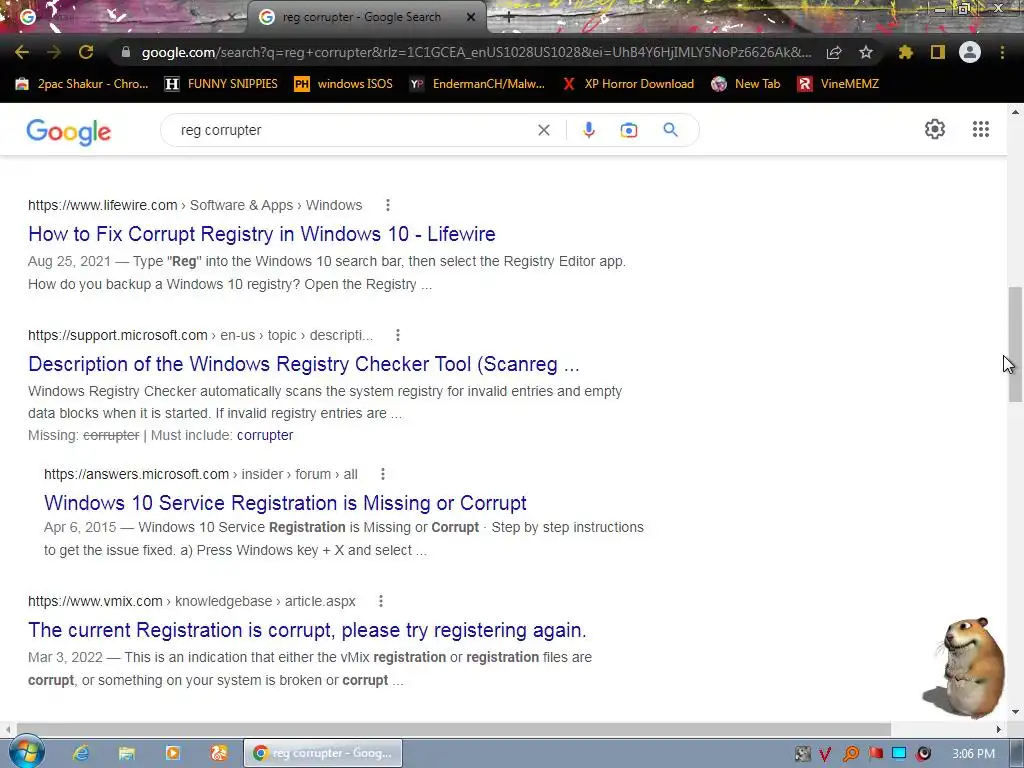Click the horizontal scrollbar thumb
Image resolution: width=1024 pixels, height=768 pixels.
click(453, 729)
